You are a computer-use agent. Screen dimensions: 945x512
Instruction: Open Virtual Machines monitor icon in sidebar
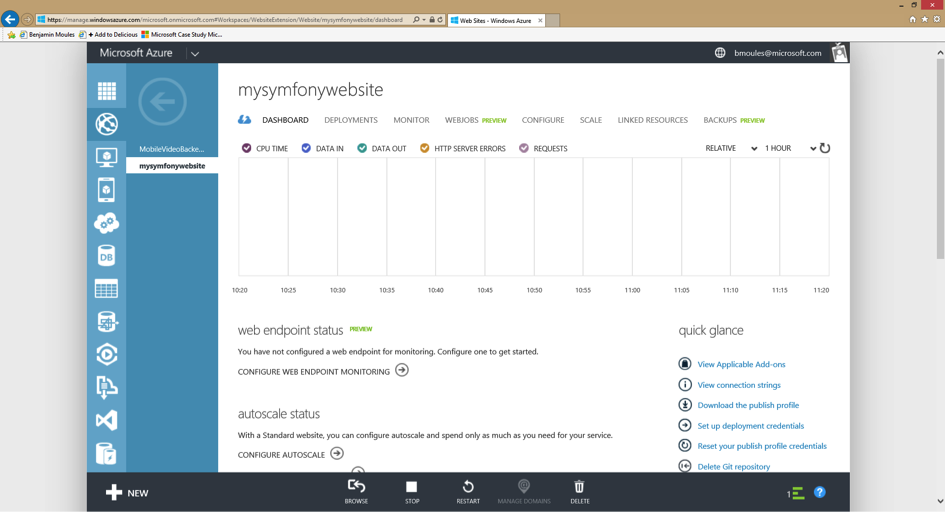click(x=107, y=157)
